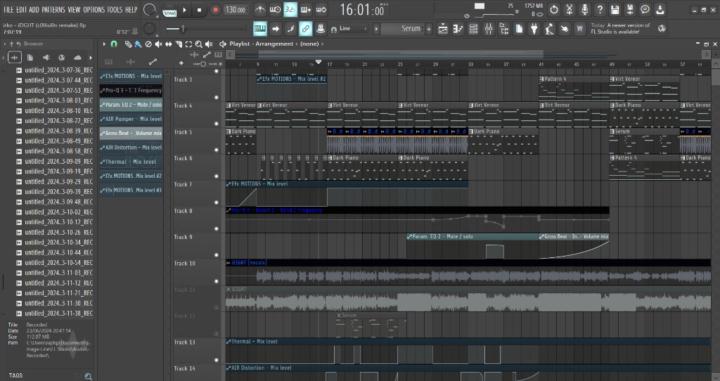Click the question mark help icon
This screenshot has width=720, height=381.
(600, 10)
